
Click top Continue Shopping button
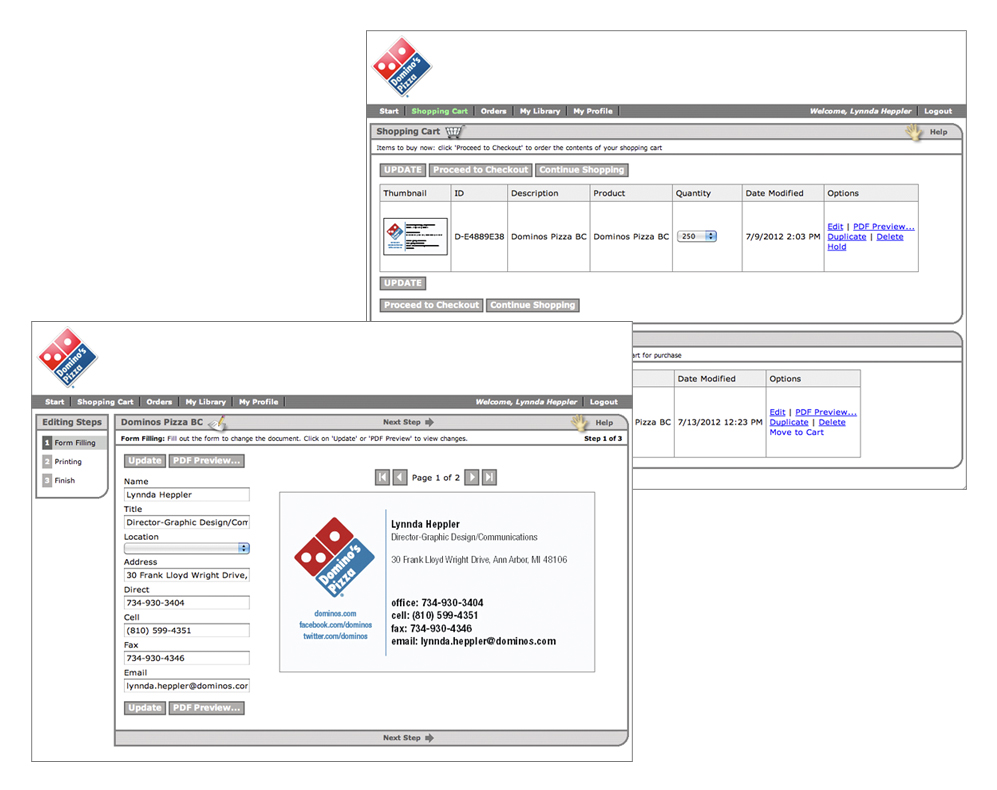tap(582, 170)
